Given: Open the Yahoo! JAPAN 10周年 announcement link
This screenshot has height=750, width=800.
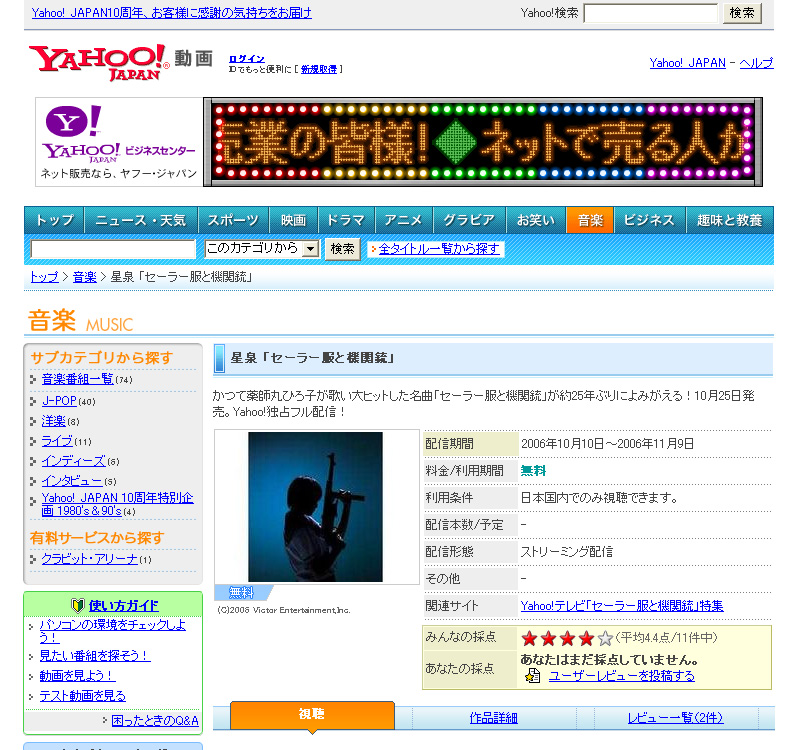Looking at the screenshot, I should pyautogui.click(x=171, y=13).
